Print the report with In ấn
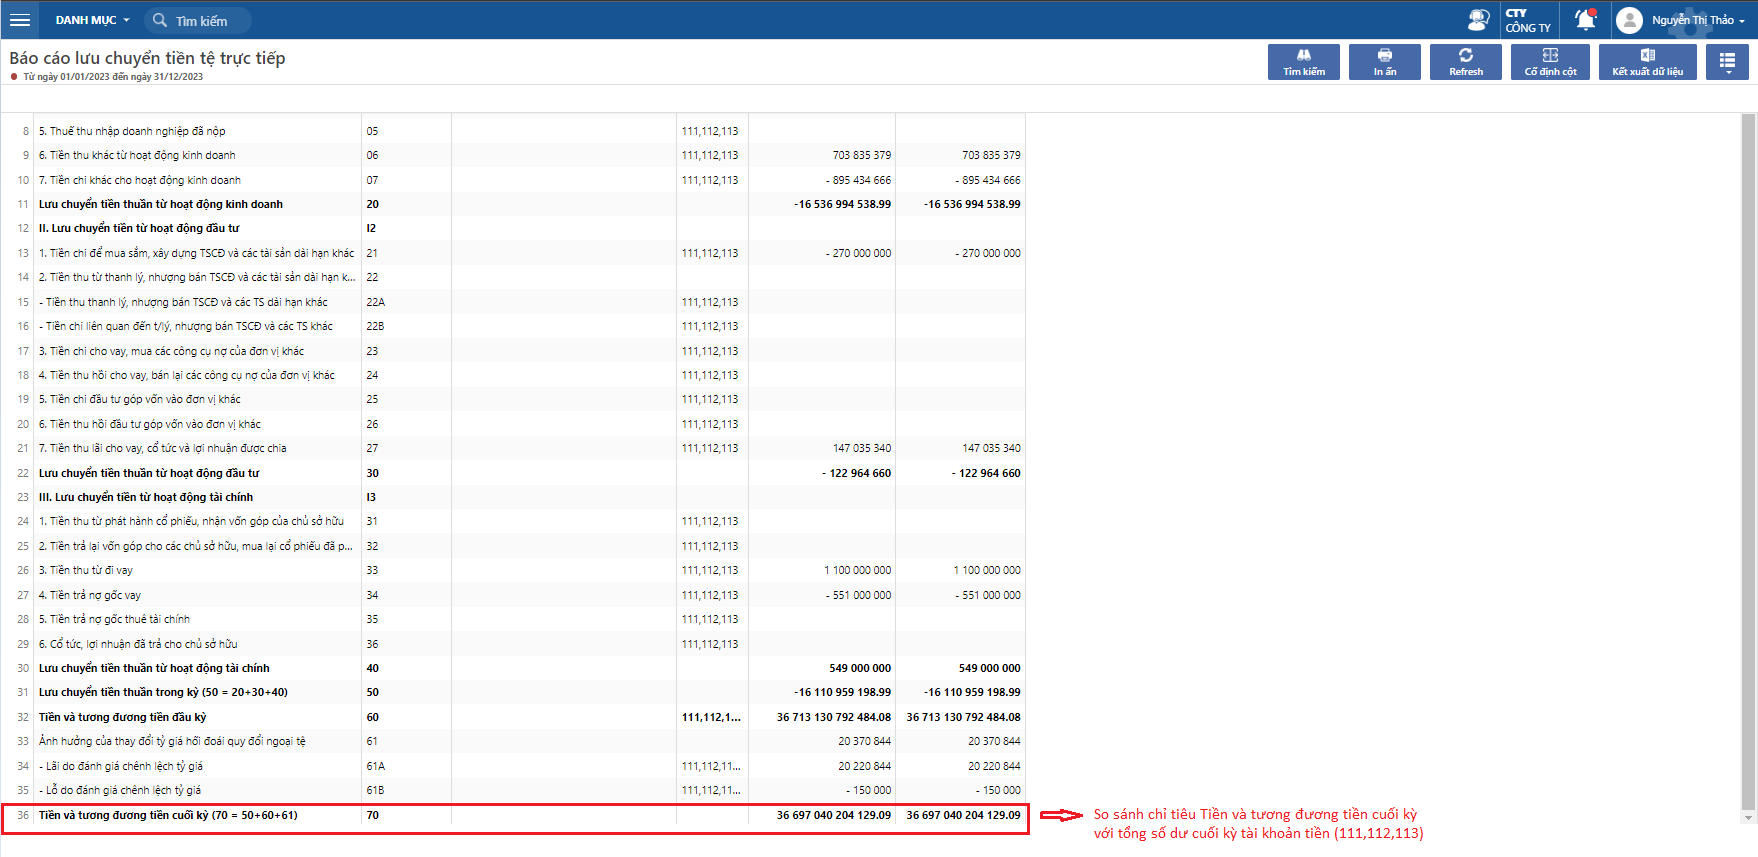This screenshot has height=857, width=1758. (x=1384, y=62)
